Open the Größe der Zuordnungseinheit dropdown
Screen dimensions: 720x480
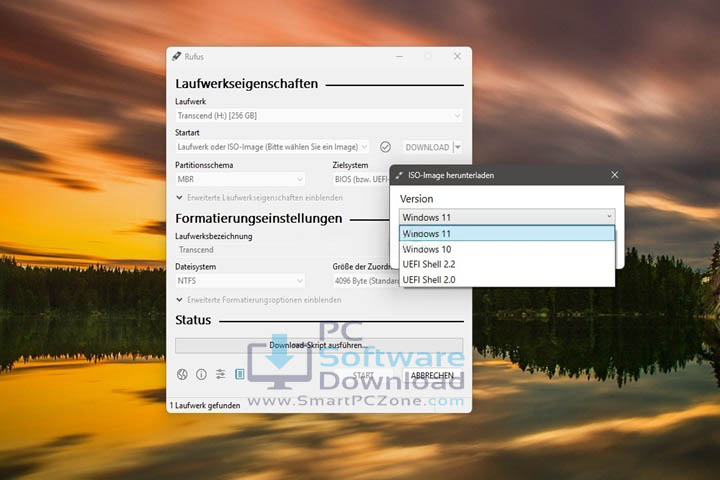(x=366, y=281)
